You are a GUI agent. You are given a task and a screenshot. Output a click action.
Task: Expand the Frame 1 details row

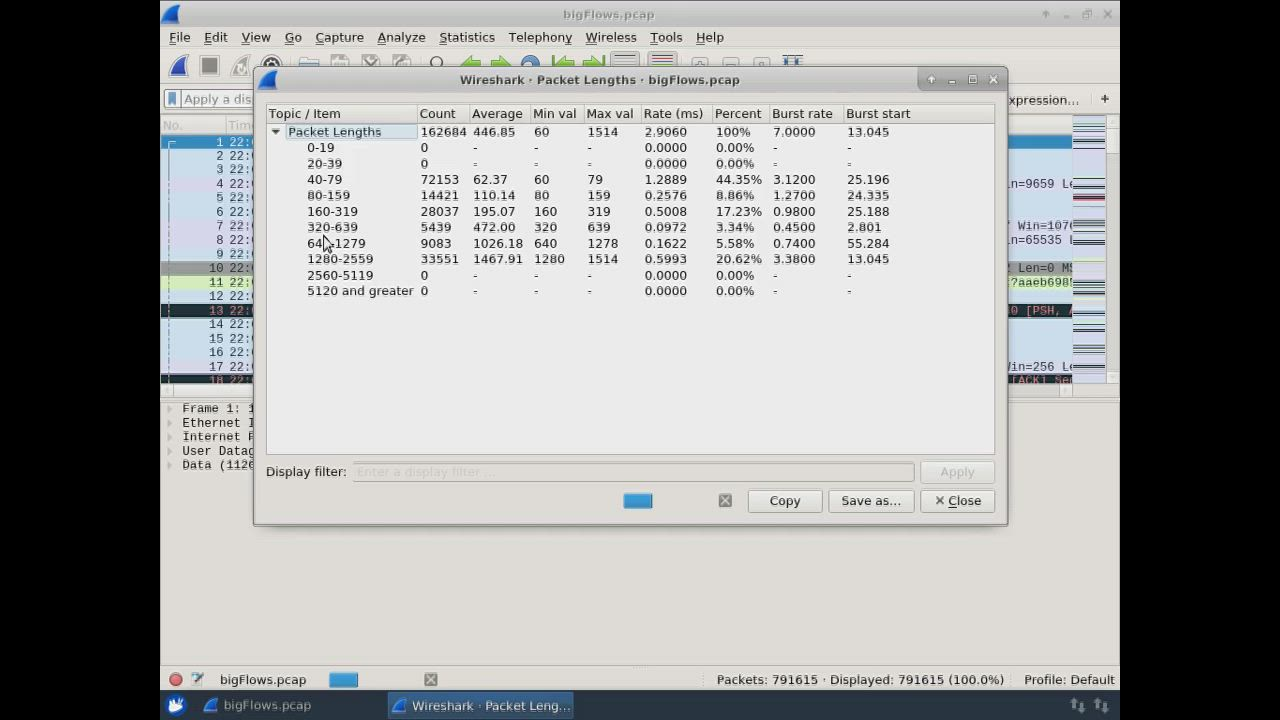(170, 409)
